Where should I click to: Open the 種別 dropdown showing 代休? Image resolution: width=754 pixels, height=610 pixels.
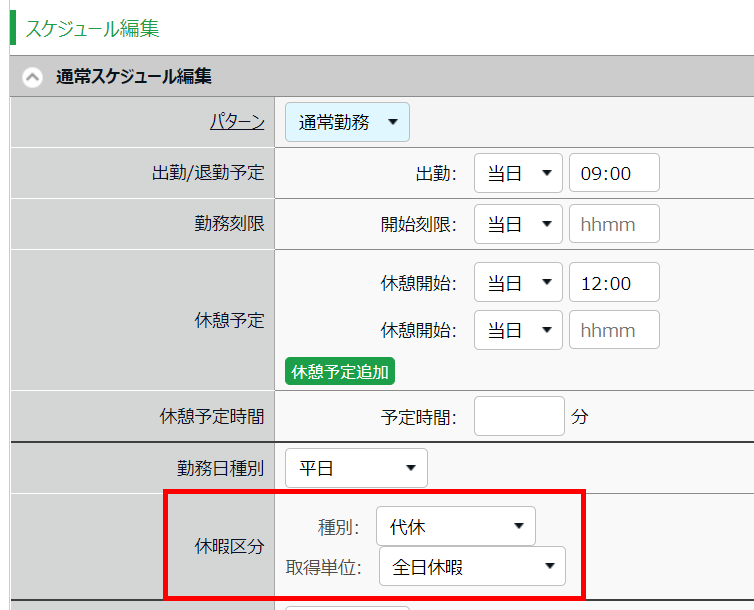455,526
